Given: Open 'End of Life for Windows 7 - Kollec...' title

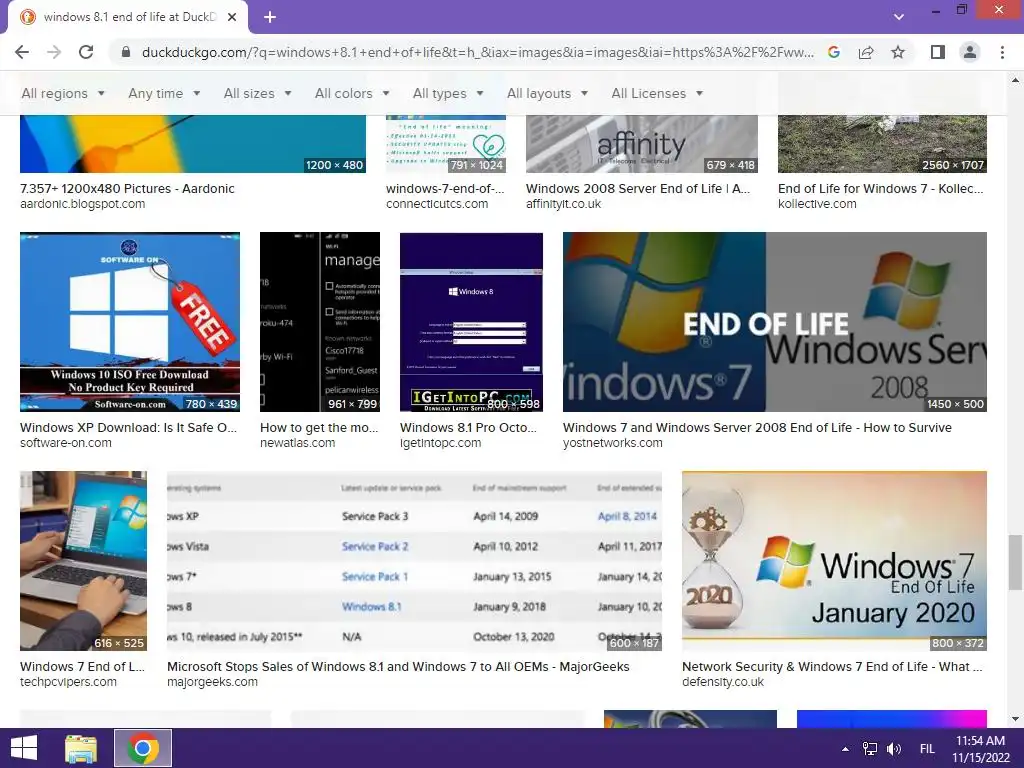Looking at the screenshot, I should (x=880, y=189).
